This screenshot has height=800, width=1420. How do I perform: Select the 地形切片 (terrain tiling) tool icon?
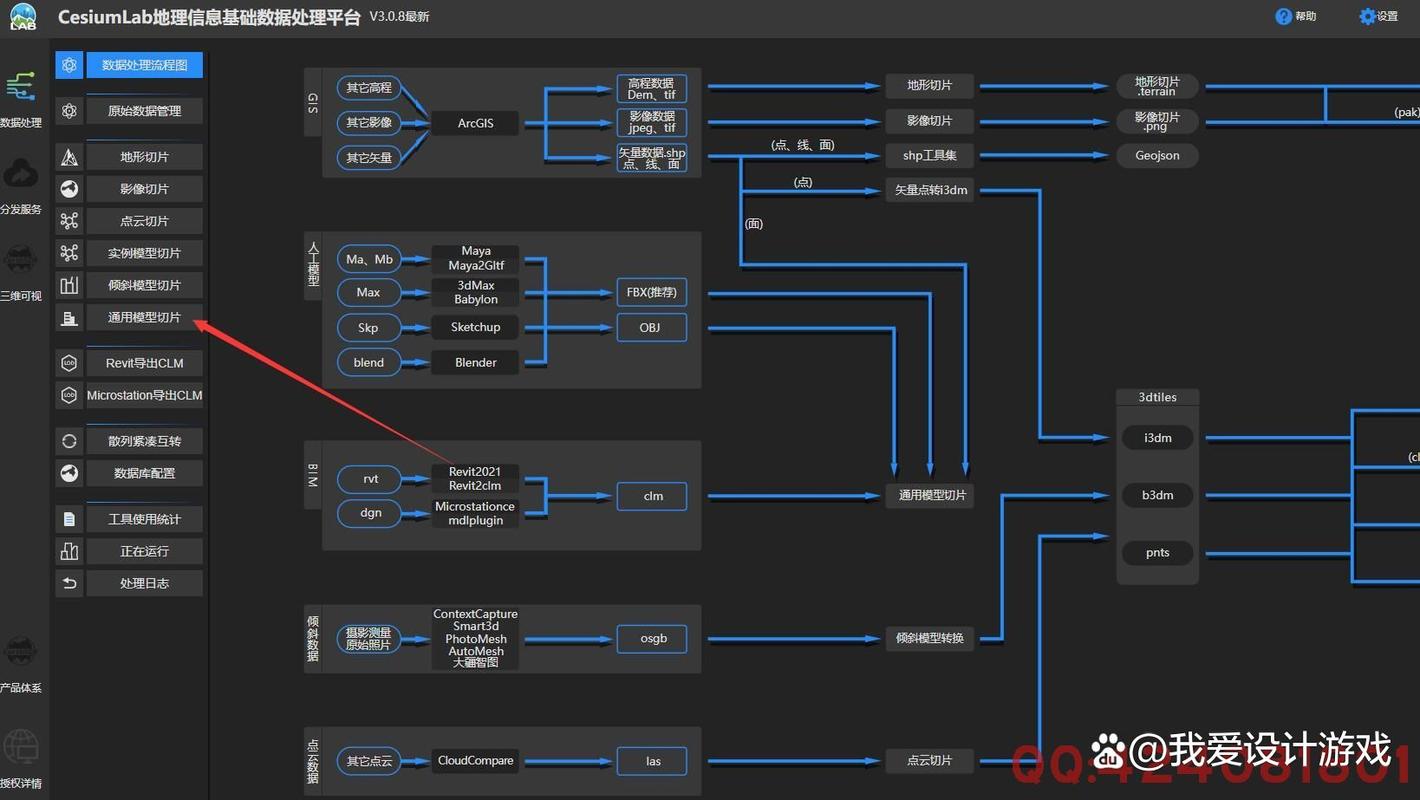pyautogui.click(x=69, y=156)
